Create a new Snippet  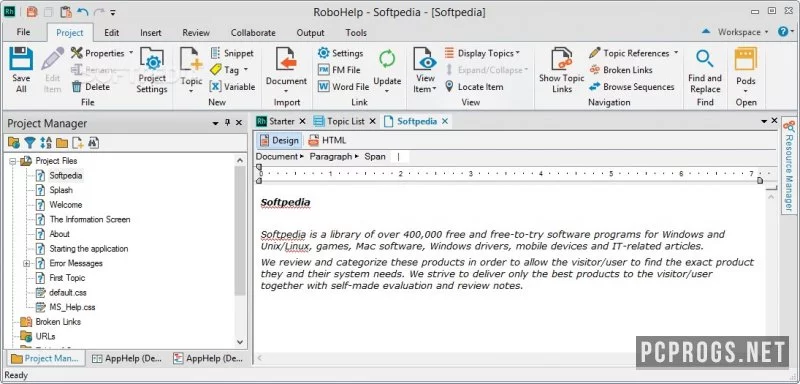coord(233,53)
